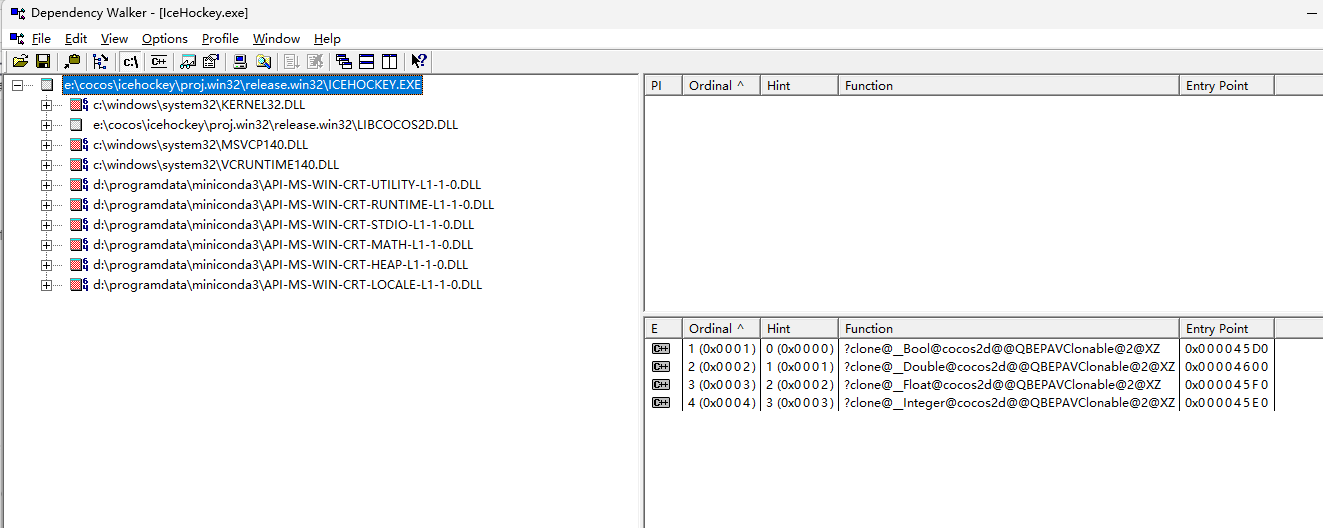The image size is (1323, 528).
Task: Expand the VCRUNTIME140.DLL tree node
Action: click(46, 165)
